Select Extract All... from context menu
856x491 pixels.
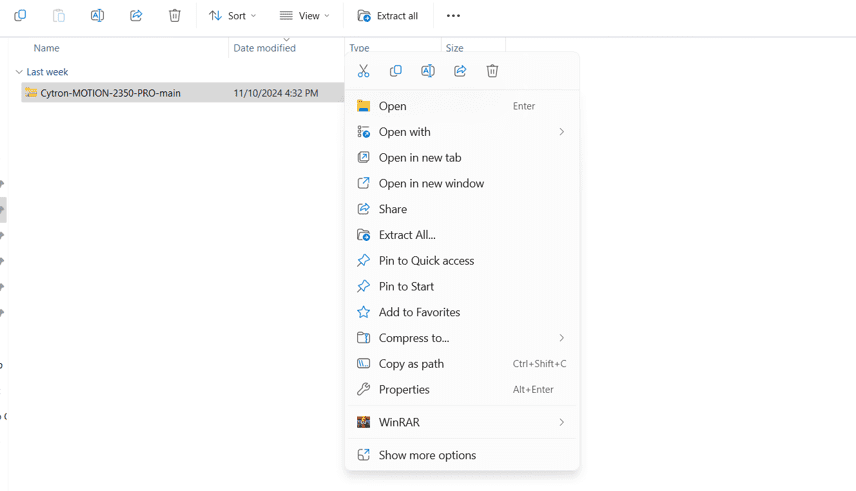(x=407, y=235)
